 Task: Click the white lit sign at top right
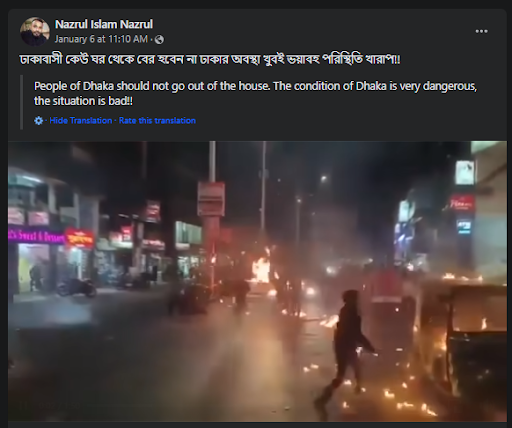465,172
